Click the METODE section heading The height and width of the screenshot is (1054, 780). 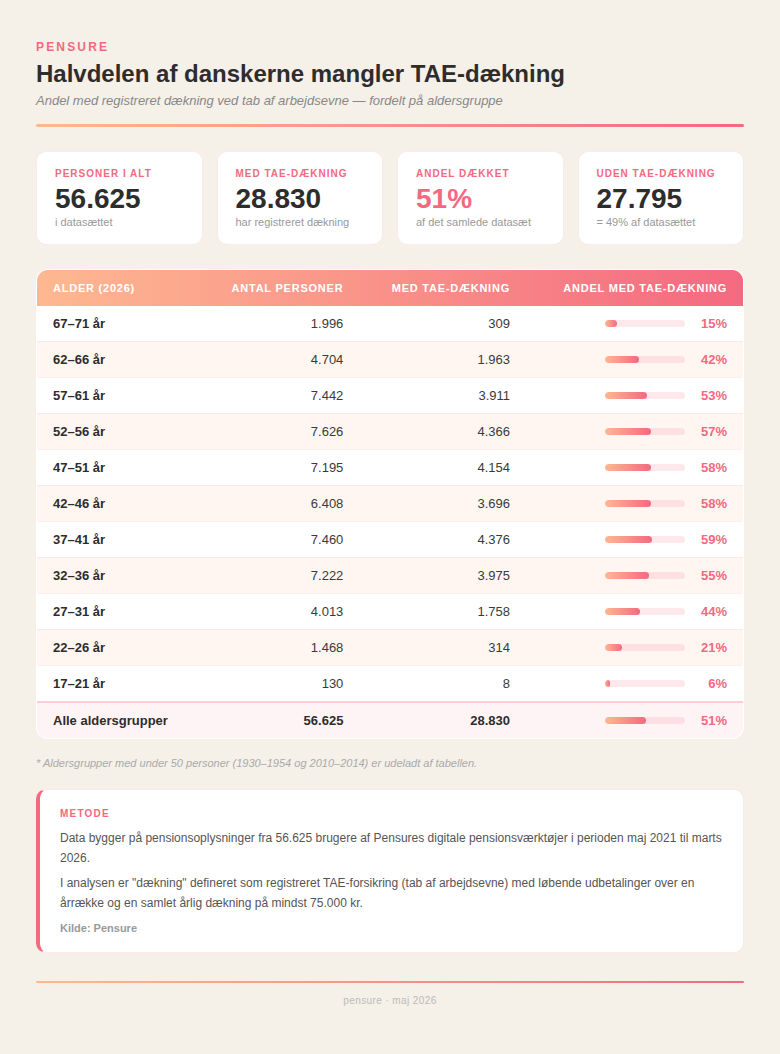pos(84,813)
